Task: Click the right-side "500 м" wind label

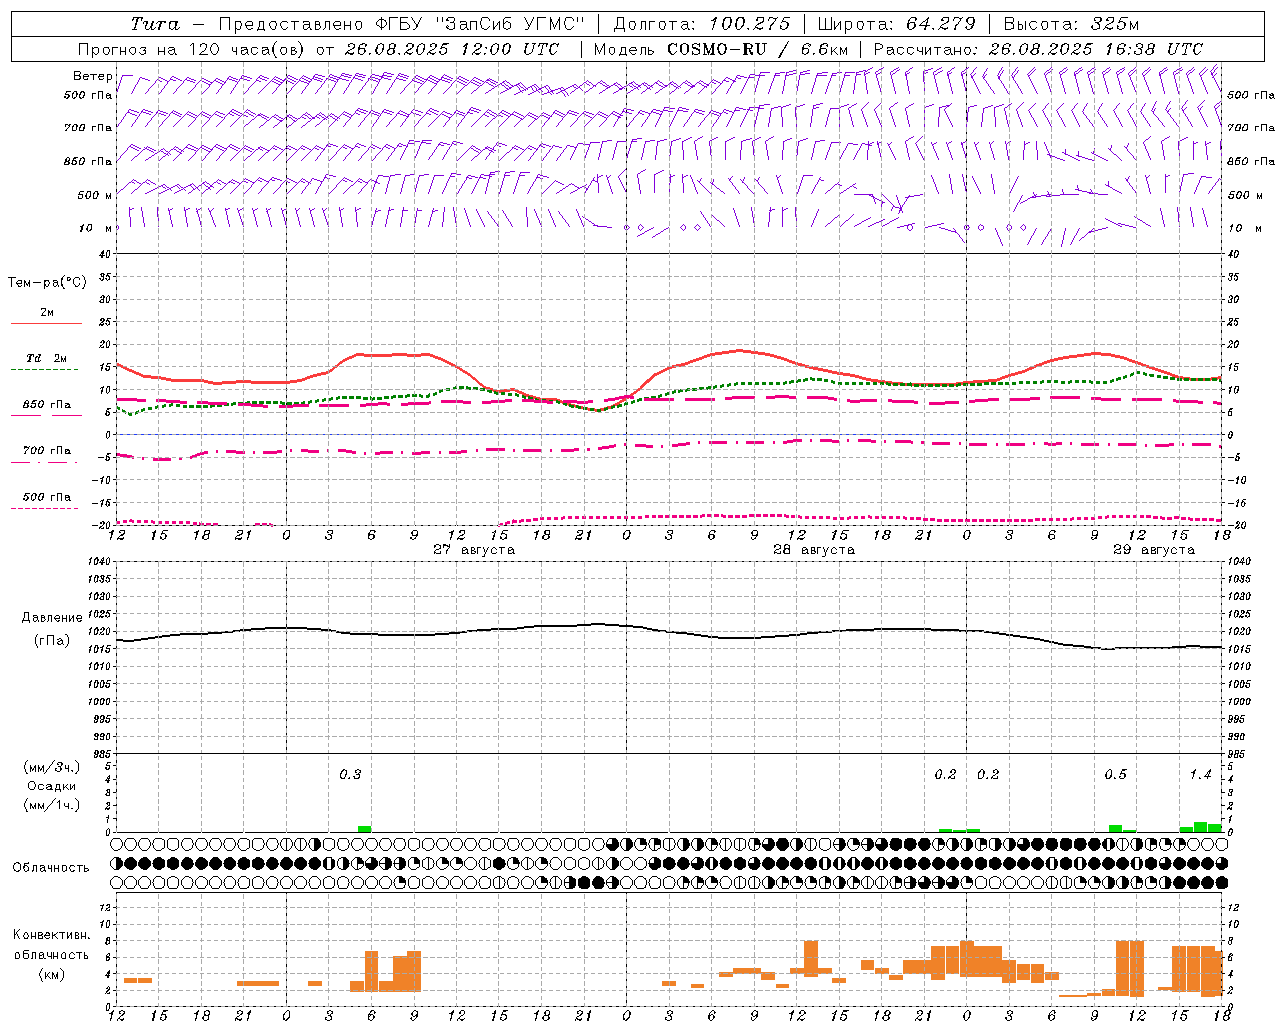Action: (1245, 195)
